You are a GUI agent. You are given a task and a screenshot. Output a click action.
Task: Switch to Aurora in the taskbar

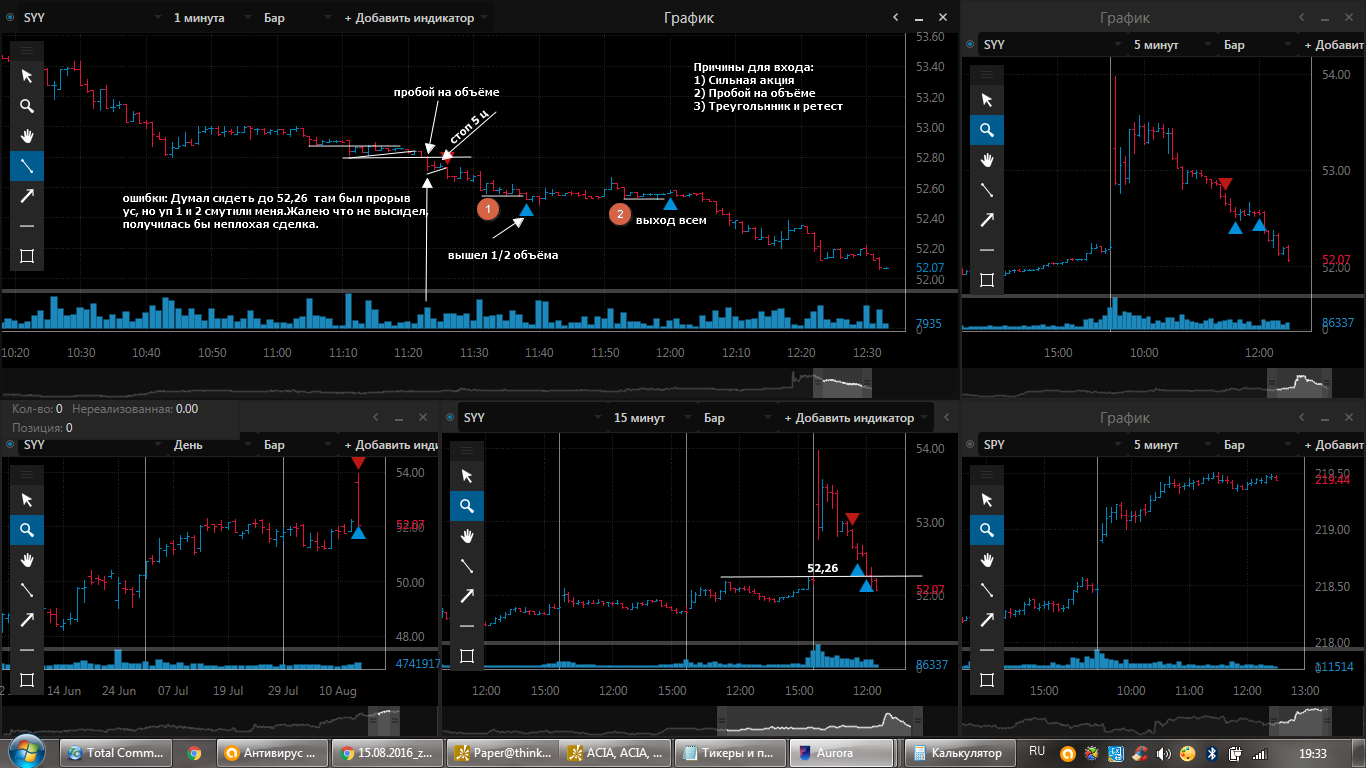pyautogui.click(x=842, y=752)
